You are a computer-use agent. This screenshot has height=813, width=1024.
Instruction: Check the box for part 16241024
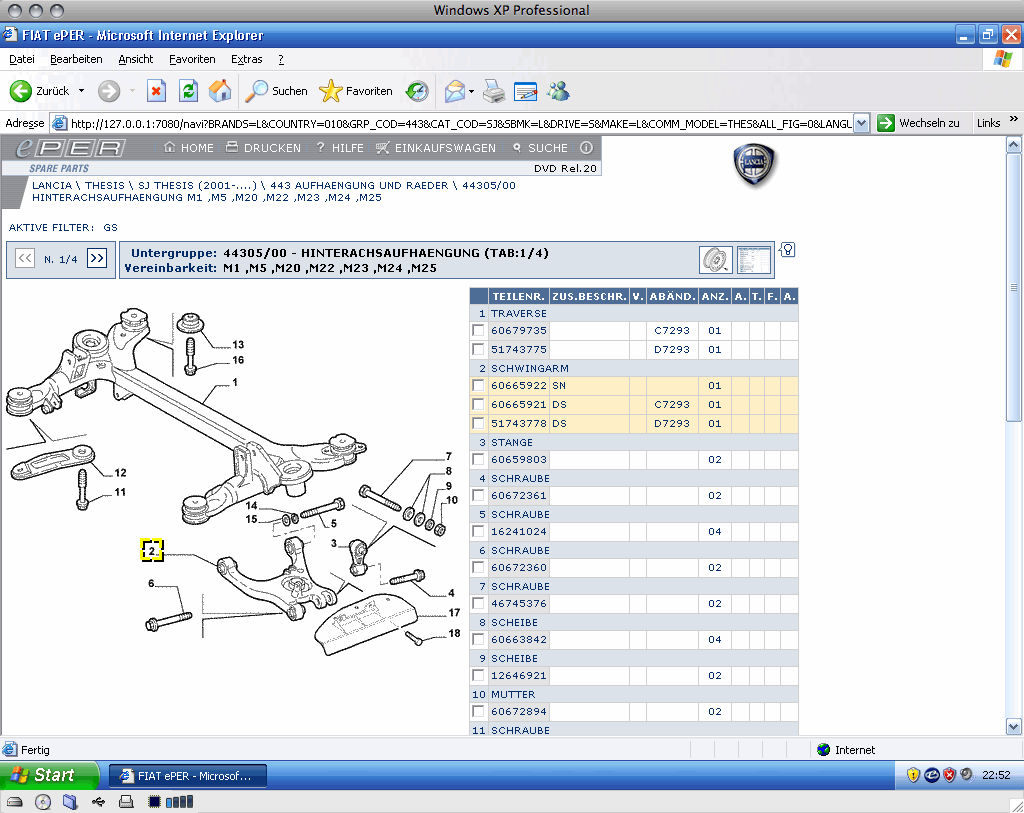coord(478,531)
